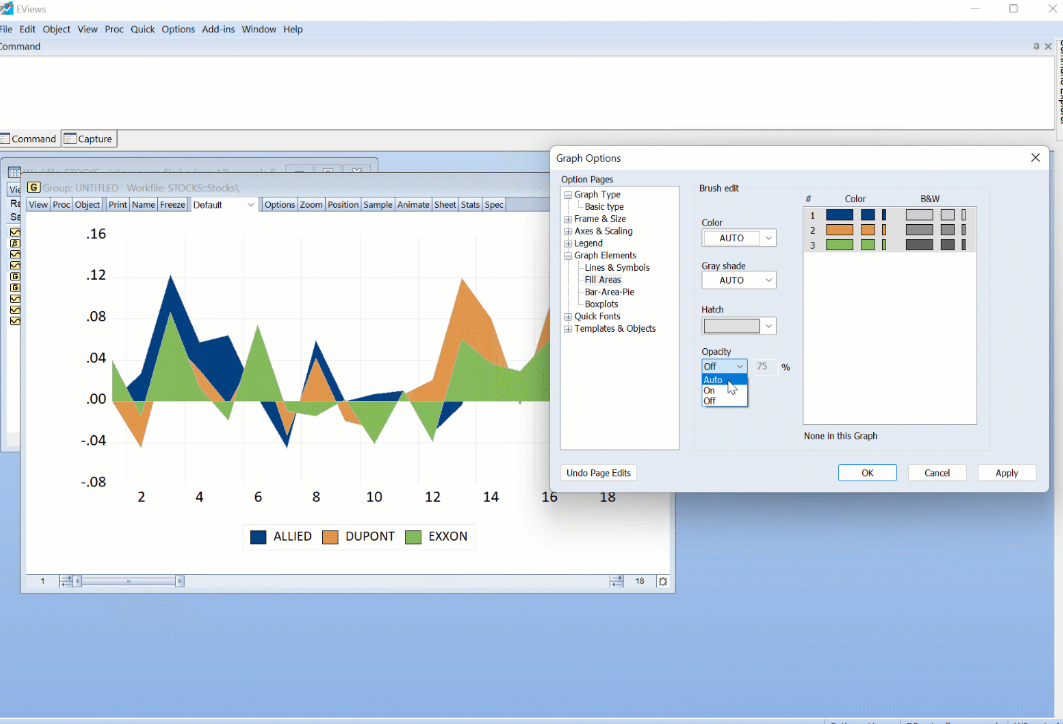Image resolution: width=1063 pixels, height=724 pixels.
Task: Click the DUPONT legend color box
Action: [330, 537]
